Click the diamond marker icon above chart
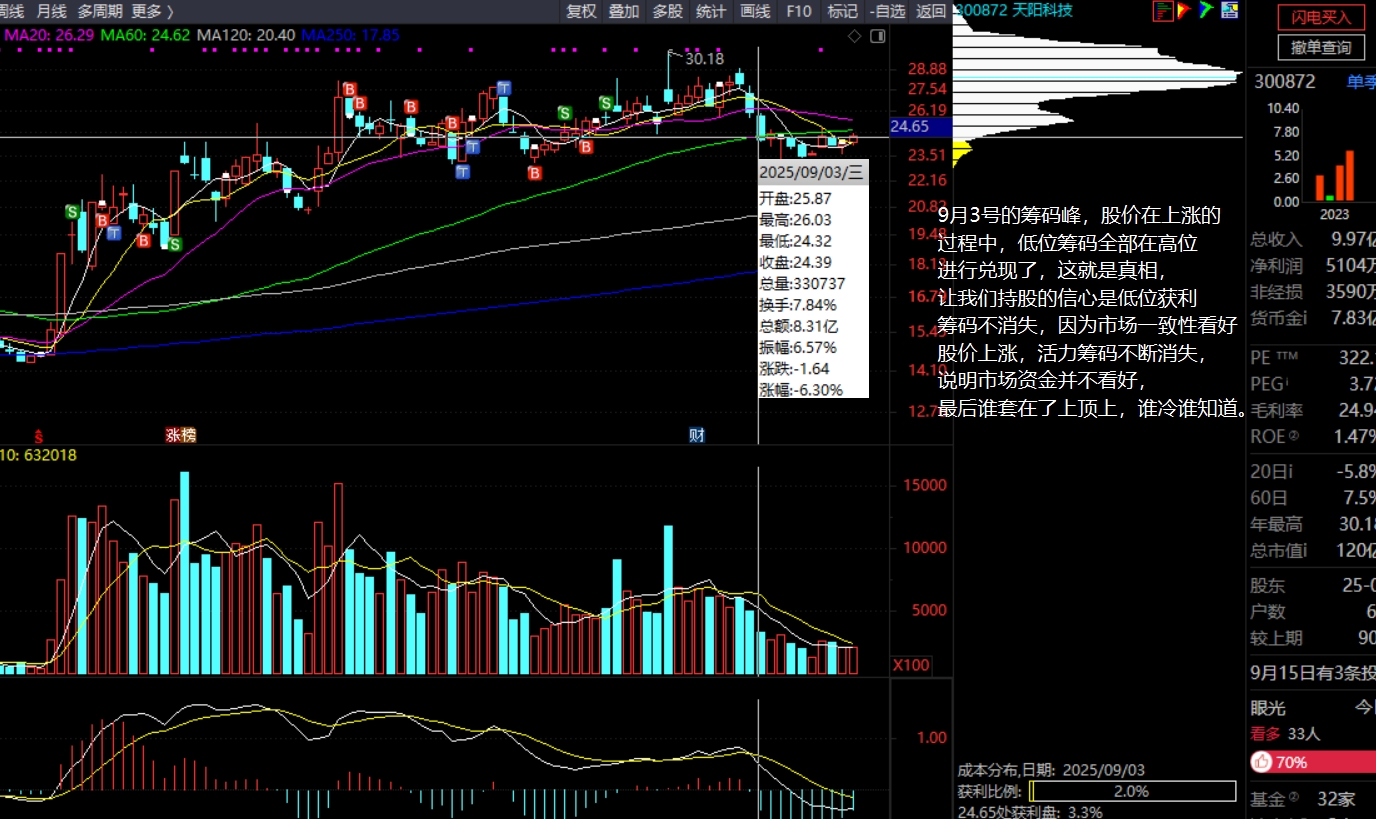 click(x=854, y=36)
